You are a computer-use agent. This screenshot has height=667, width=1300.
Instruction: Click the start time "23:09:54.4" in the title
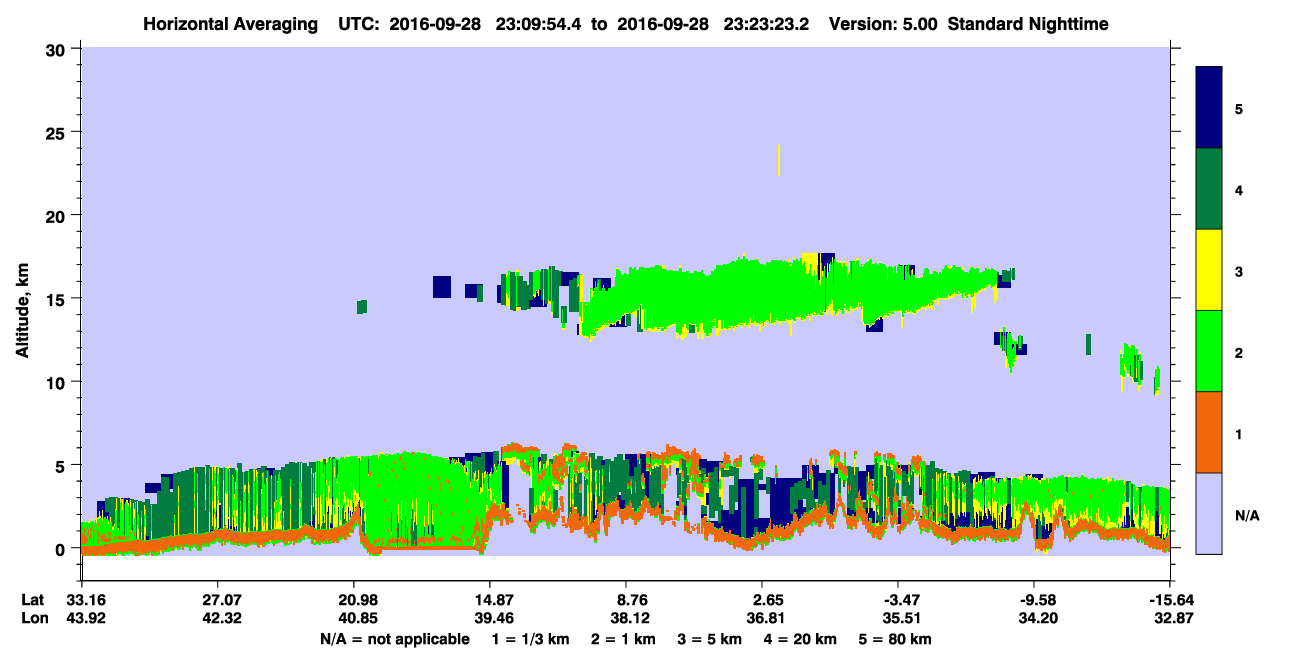(536, 23)
